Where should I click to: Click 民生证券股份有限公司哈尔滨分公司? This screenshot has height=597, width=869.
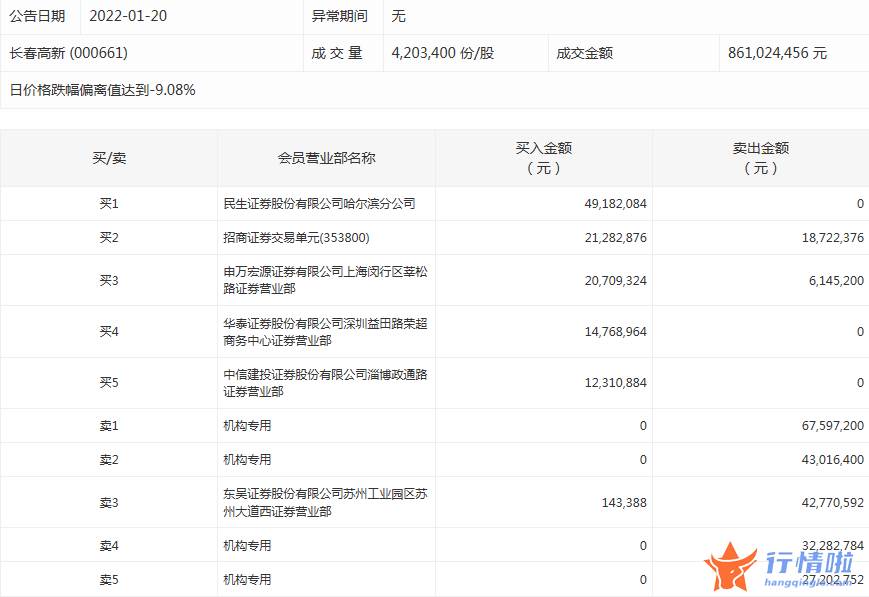tap(319, 204)
